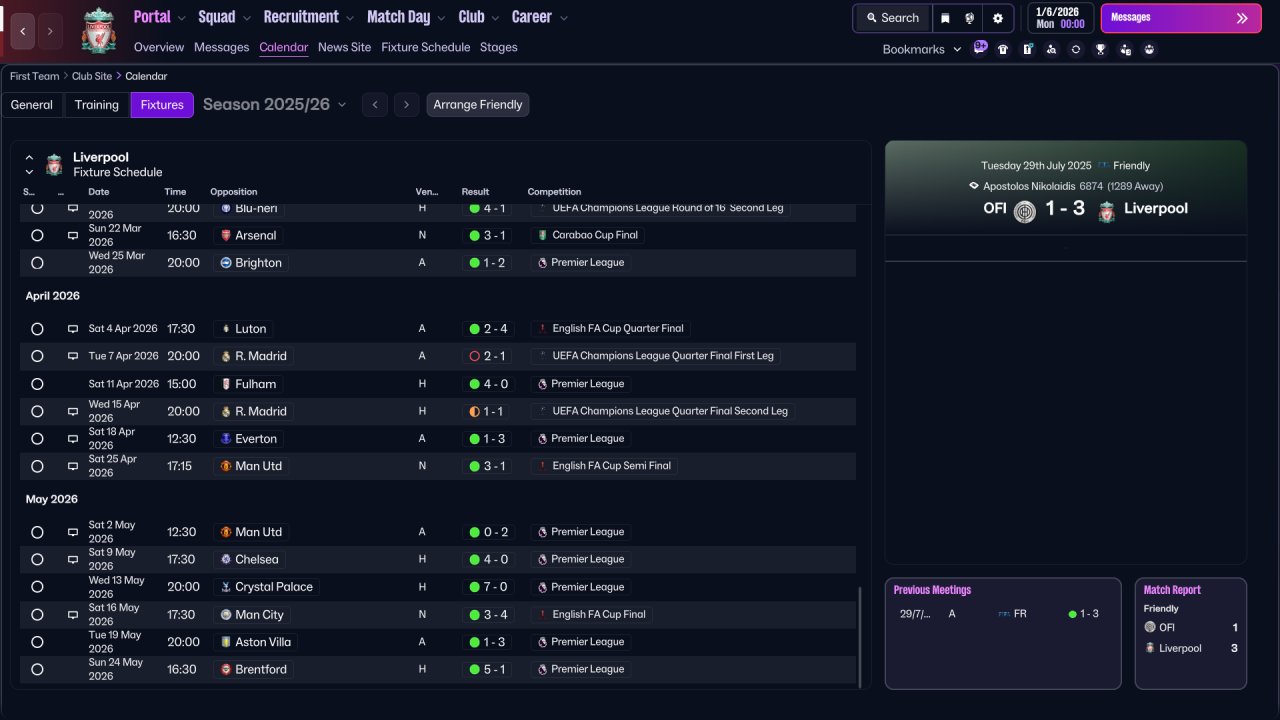Select the radio circle for Fulham fixture
The width and height of the screenshot is (1280, 720).
pyautogui.click(x=37, y=384)
